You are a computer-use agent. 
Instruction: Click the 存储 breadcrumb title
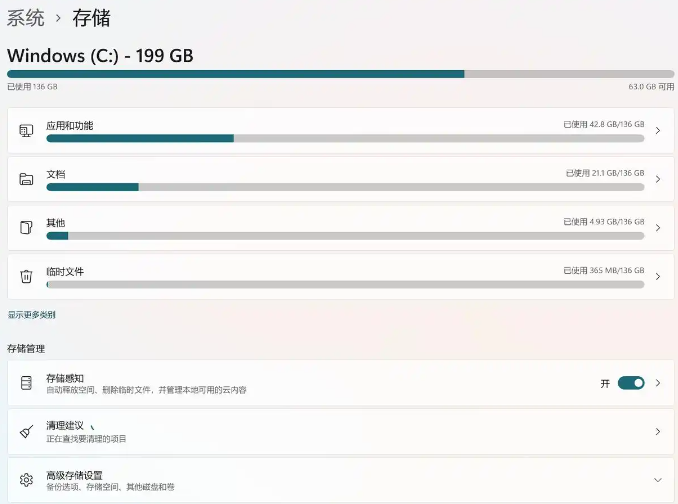coord(92,18)
